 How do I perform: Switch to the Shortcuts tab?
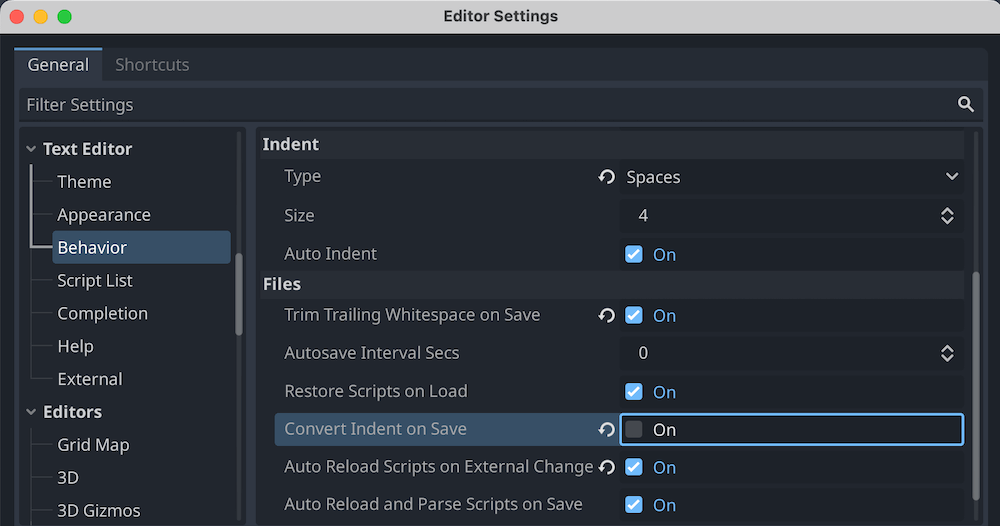152,65
